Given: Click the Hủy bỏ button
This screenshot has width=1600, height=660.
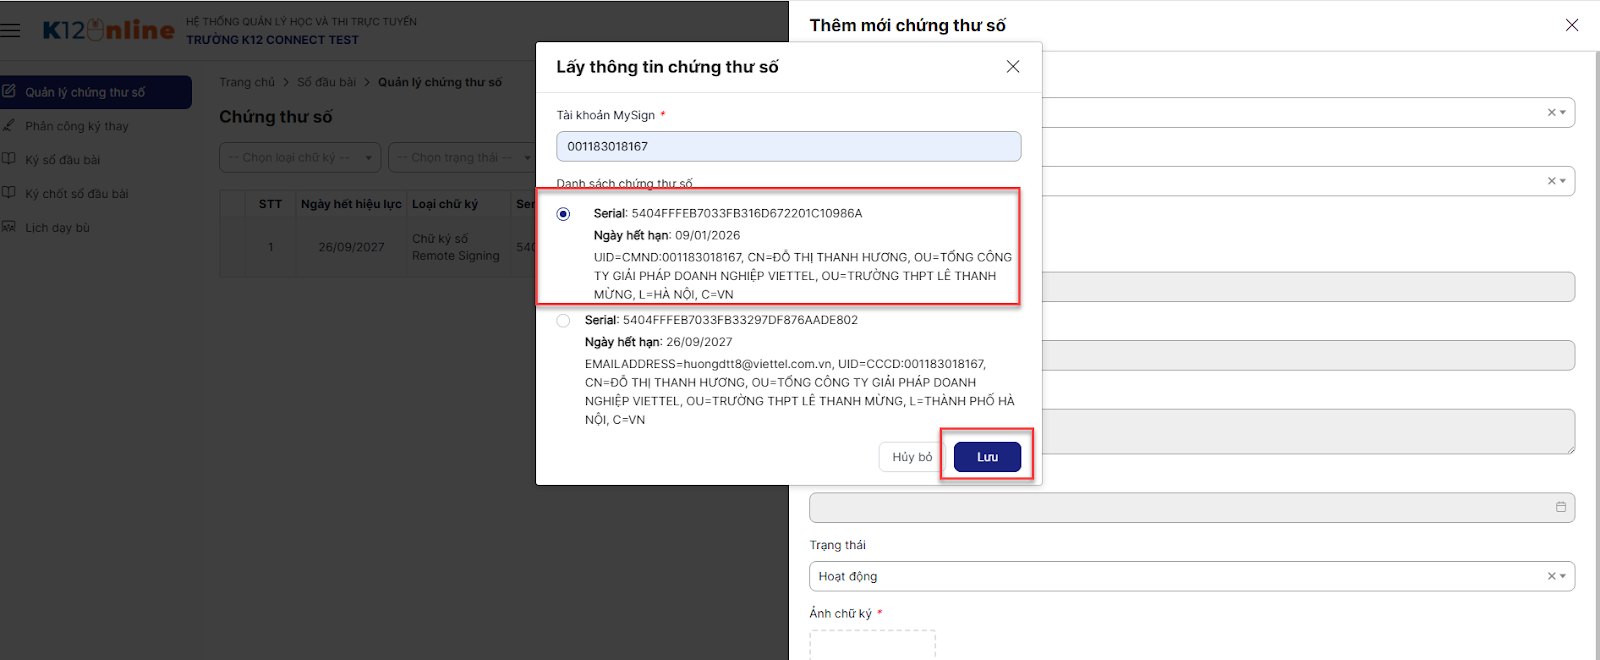Looking at the screenshot, I should (912, 457).
